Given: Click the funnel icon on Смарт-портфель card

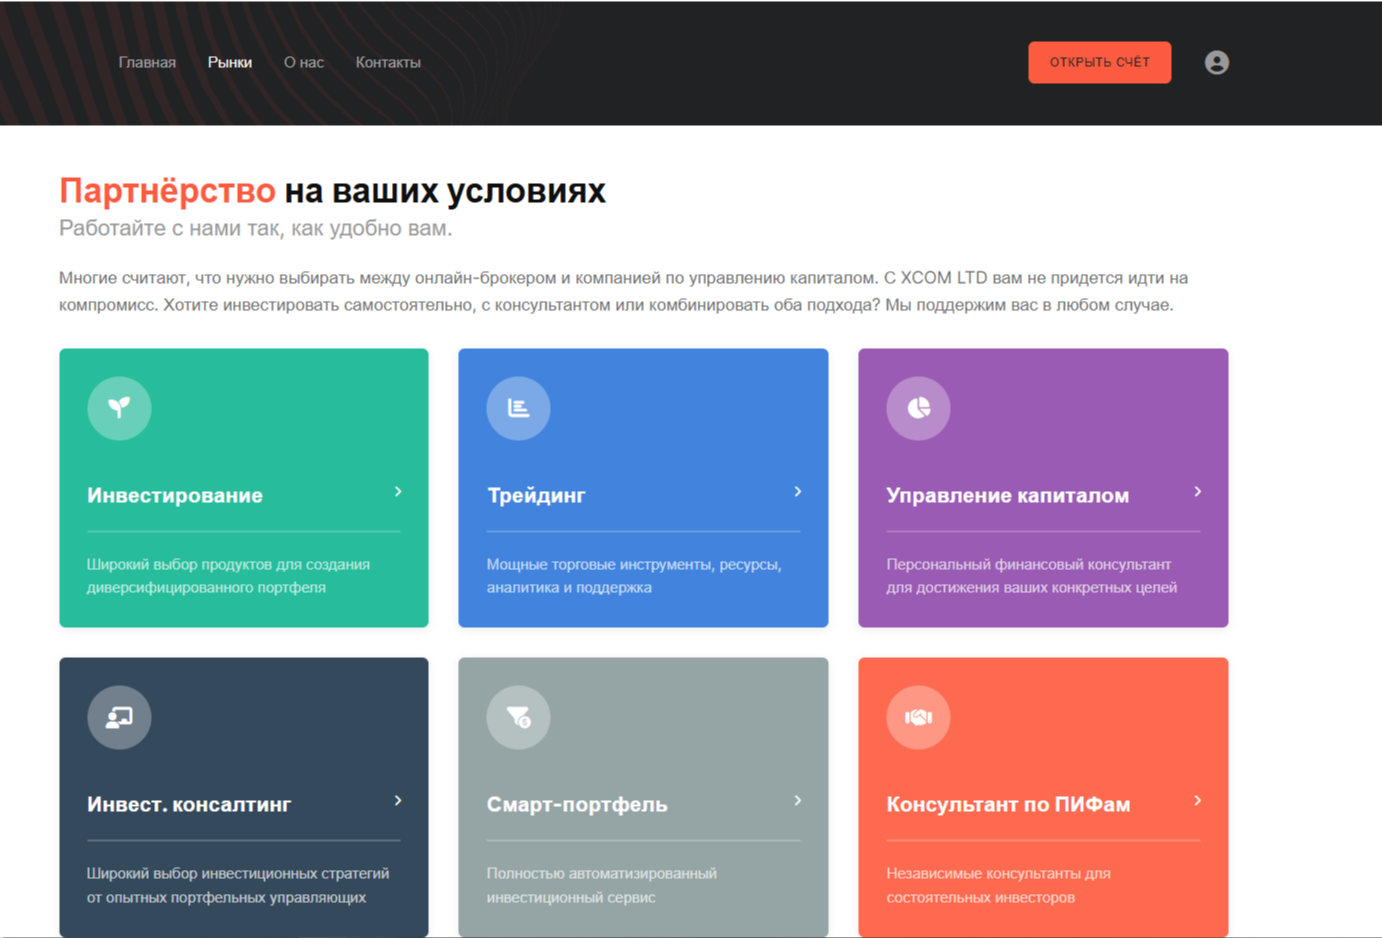Looking at the screenshot, I should coord(518,717).
